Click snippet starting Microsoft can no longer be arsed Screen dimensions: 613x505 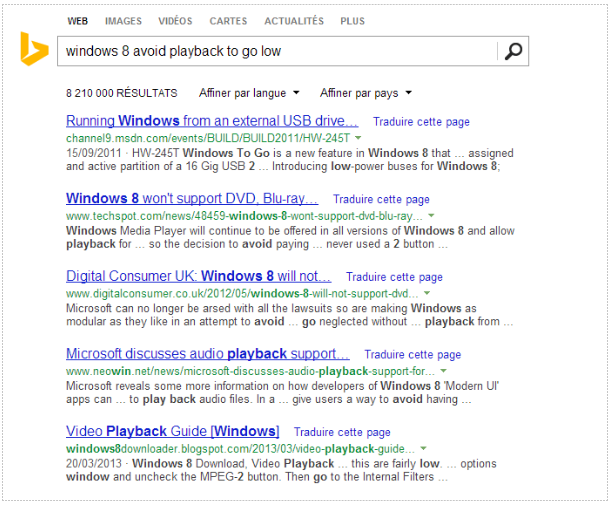pyautogui.click(x=289, y=315)
